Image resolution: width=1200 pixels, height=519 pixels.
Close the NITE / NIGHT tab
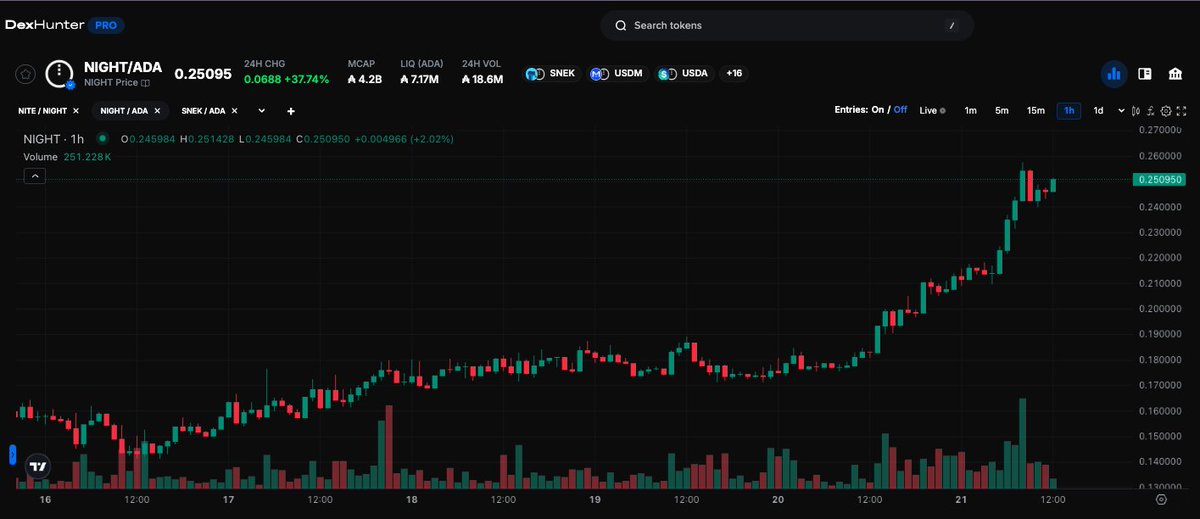[76, 111]
